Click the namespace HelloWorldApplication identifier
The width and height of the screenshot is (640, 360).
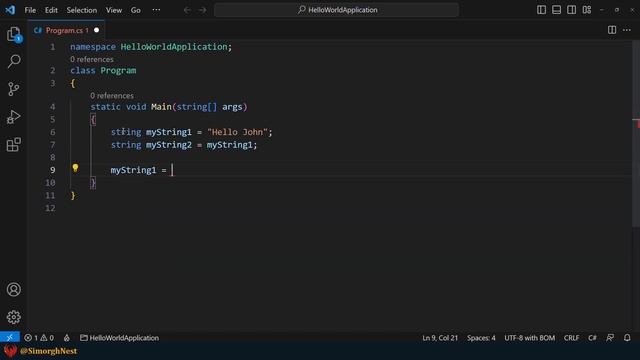coord(174,47)
